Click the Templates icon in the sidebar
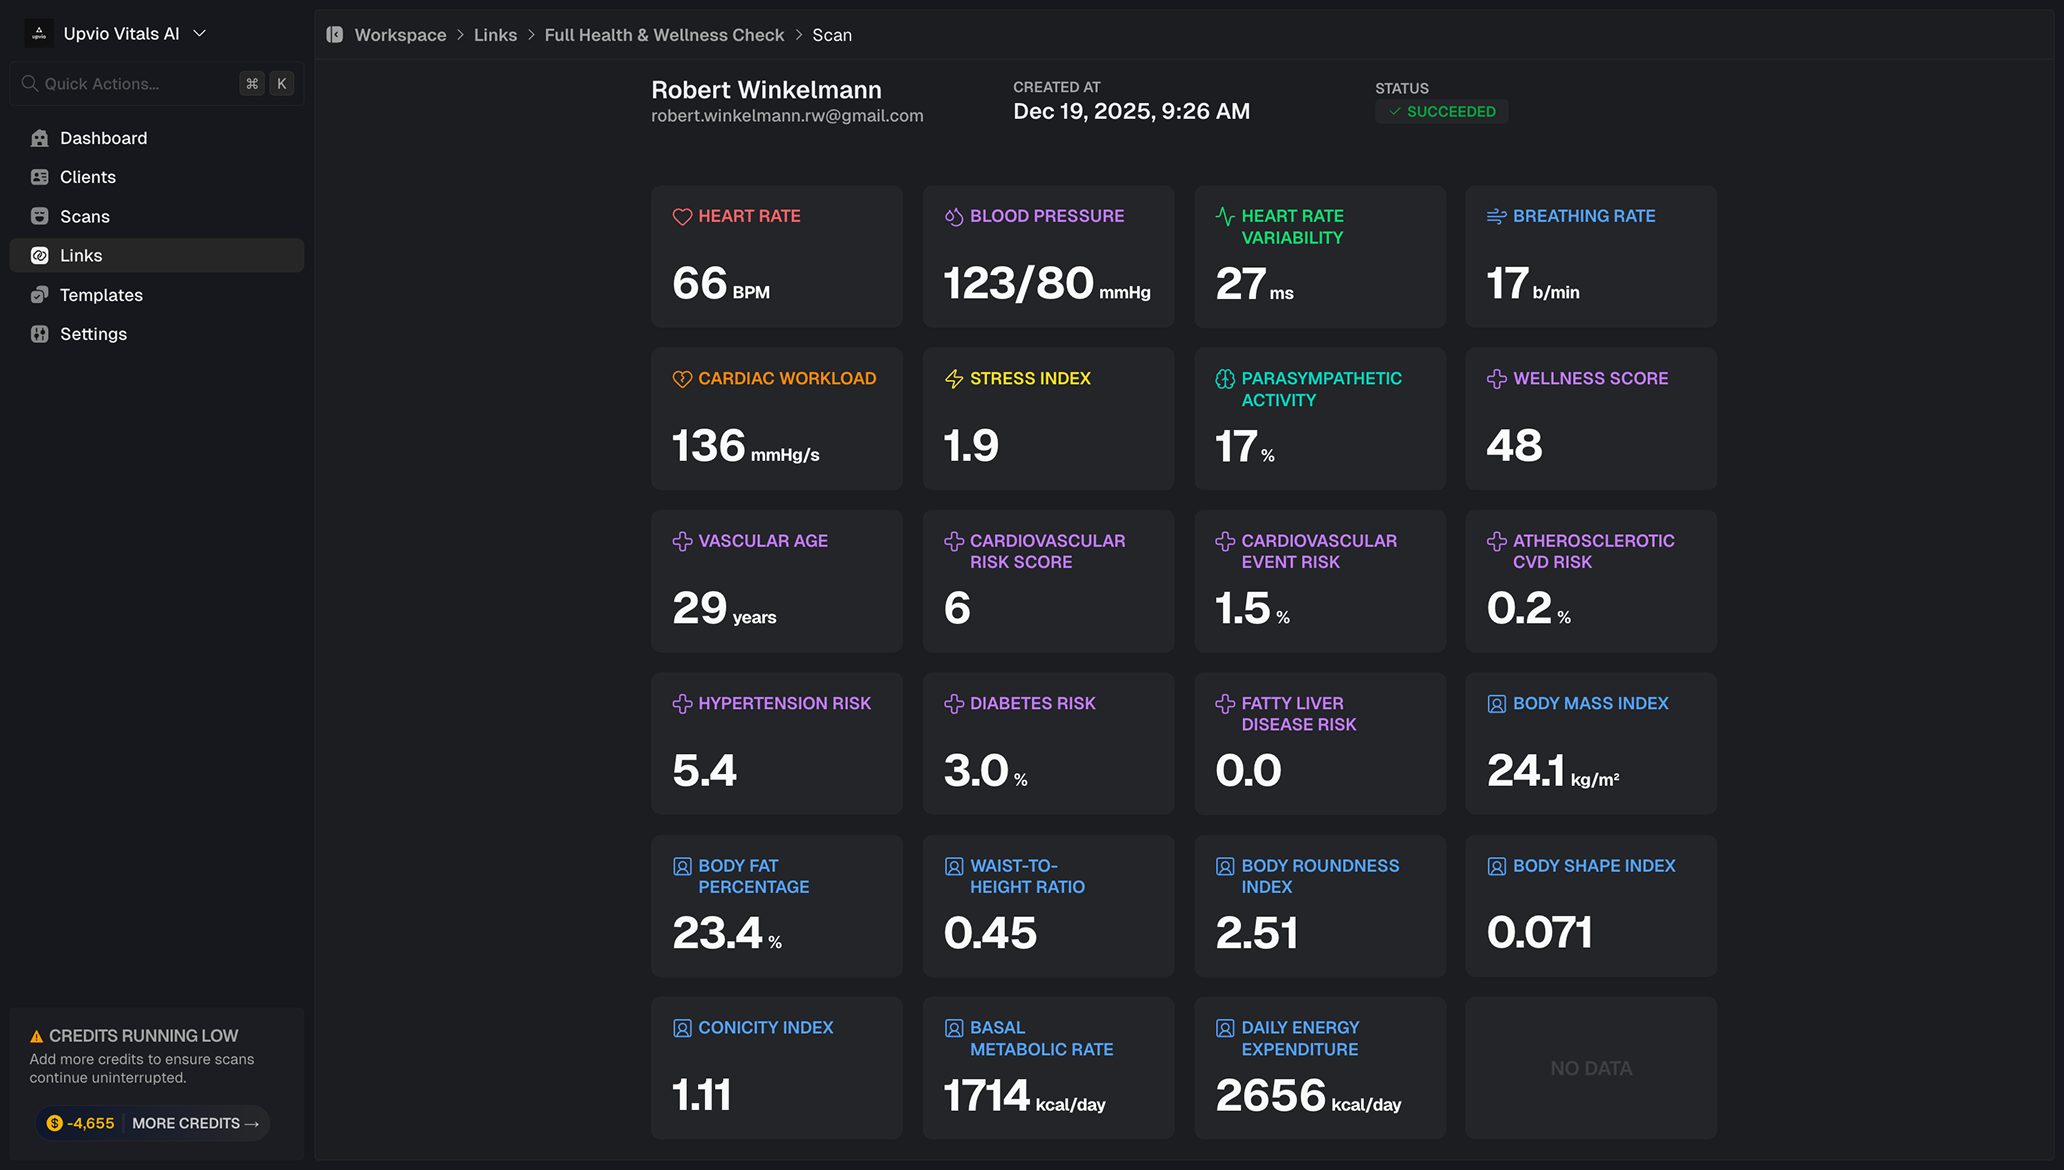Screen dimensions: 2064x1170 pyautogui.click(x=40, y=295)
